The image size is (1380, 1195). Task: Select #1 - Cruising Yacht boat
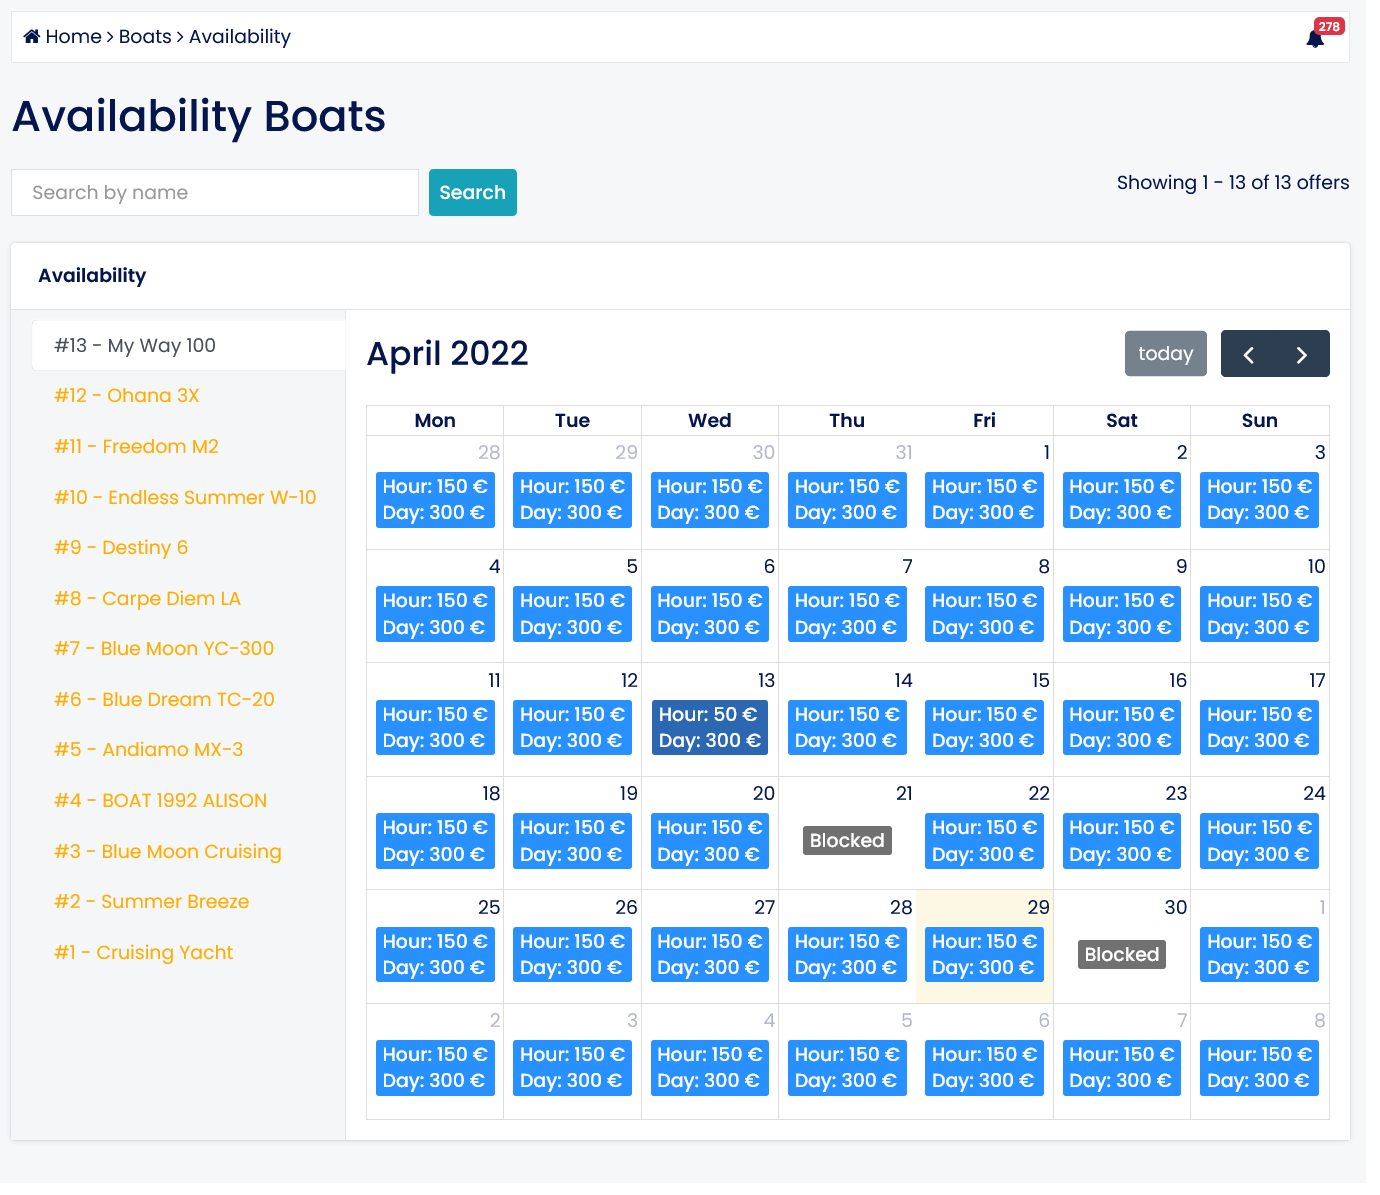click(x=143, y=953)
